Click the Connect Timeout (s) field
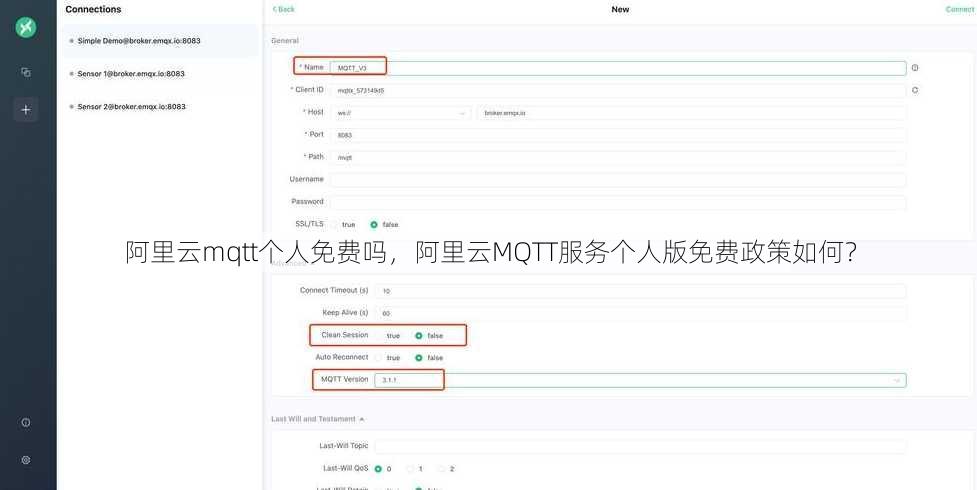 tap(640, 291)
